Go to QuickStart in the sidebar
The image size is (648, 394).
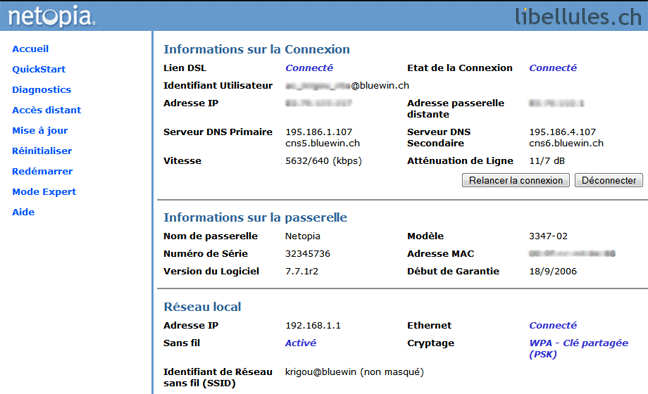pos(38,69)
